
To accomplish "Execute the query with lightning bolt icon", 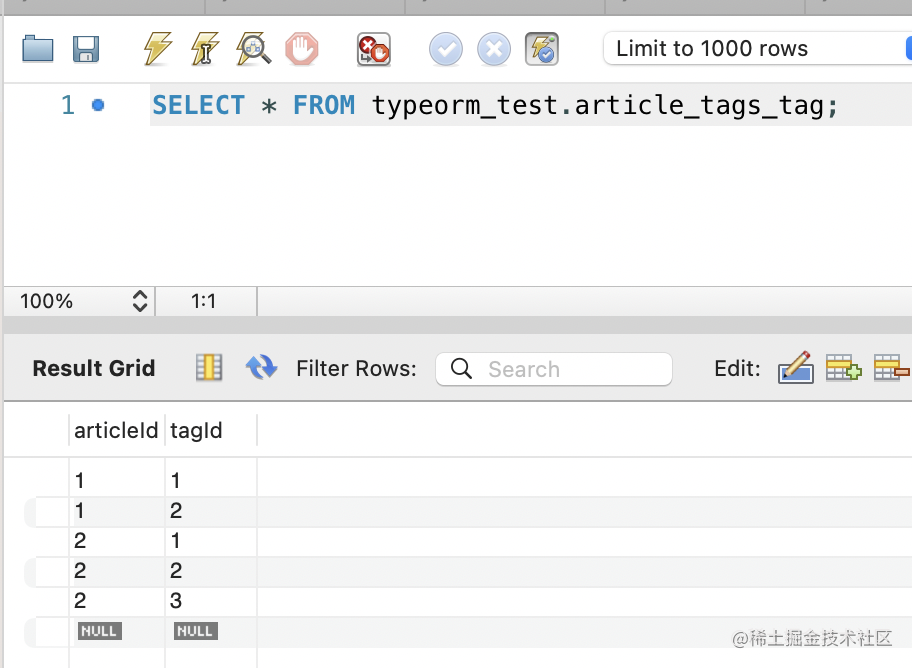I will click(157, 49).
